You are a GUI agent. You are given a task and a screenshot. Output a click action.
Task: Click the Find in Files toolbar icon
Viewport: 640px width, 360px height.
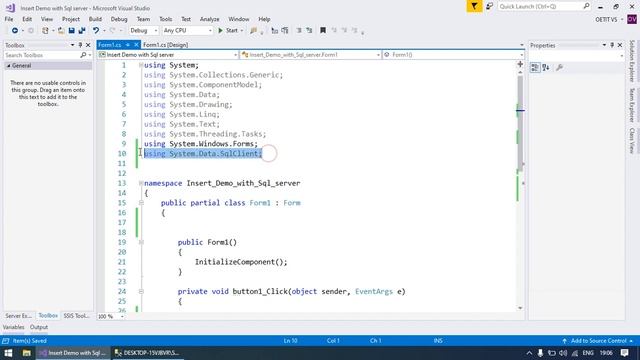coord(253,31)
